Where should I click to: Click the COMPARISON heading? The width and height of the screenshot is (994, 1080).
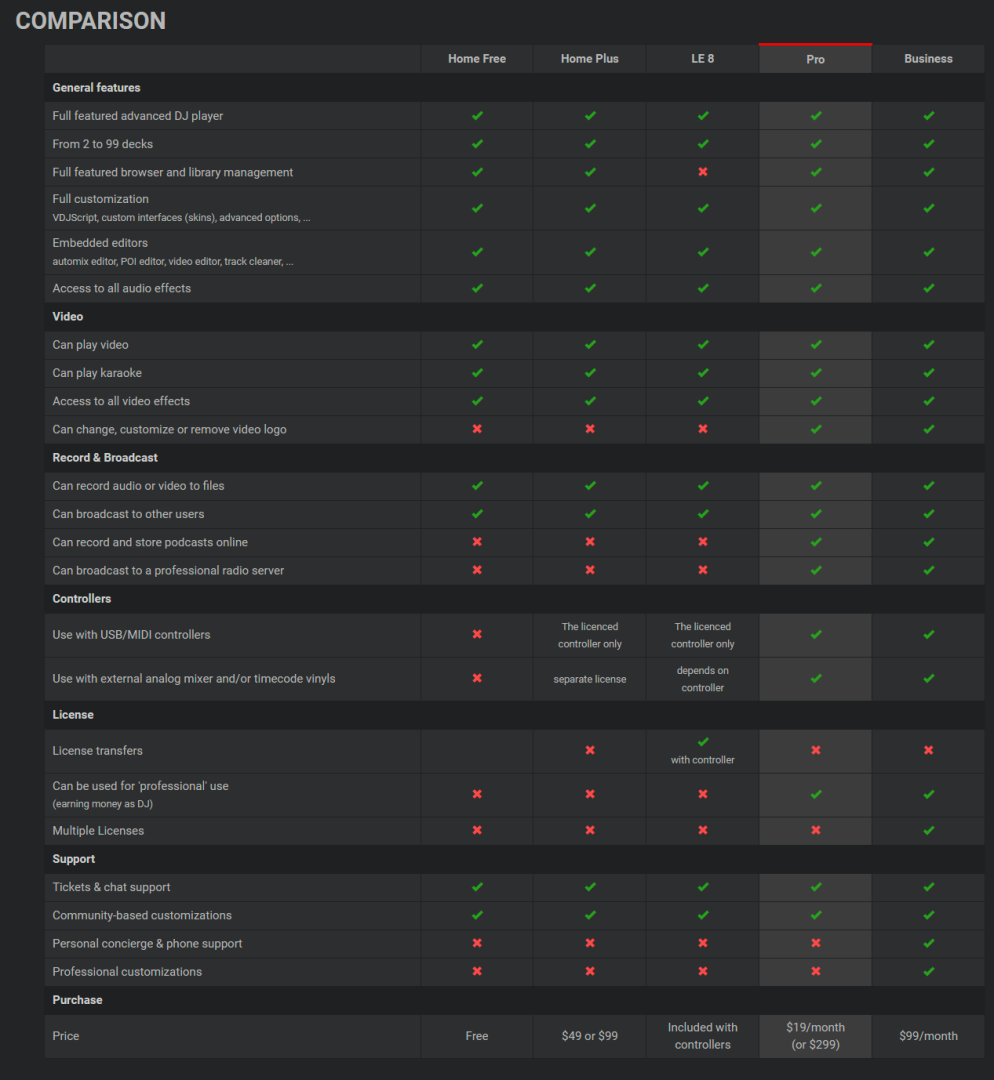[x=91, y=21]
